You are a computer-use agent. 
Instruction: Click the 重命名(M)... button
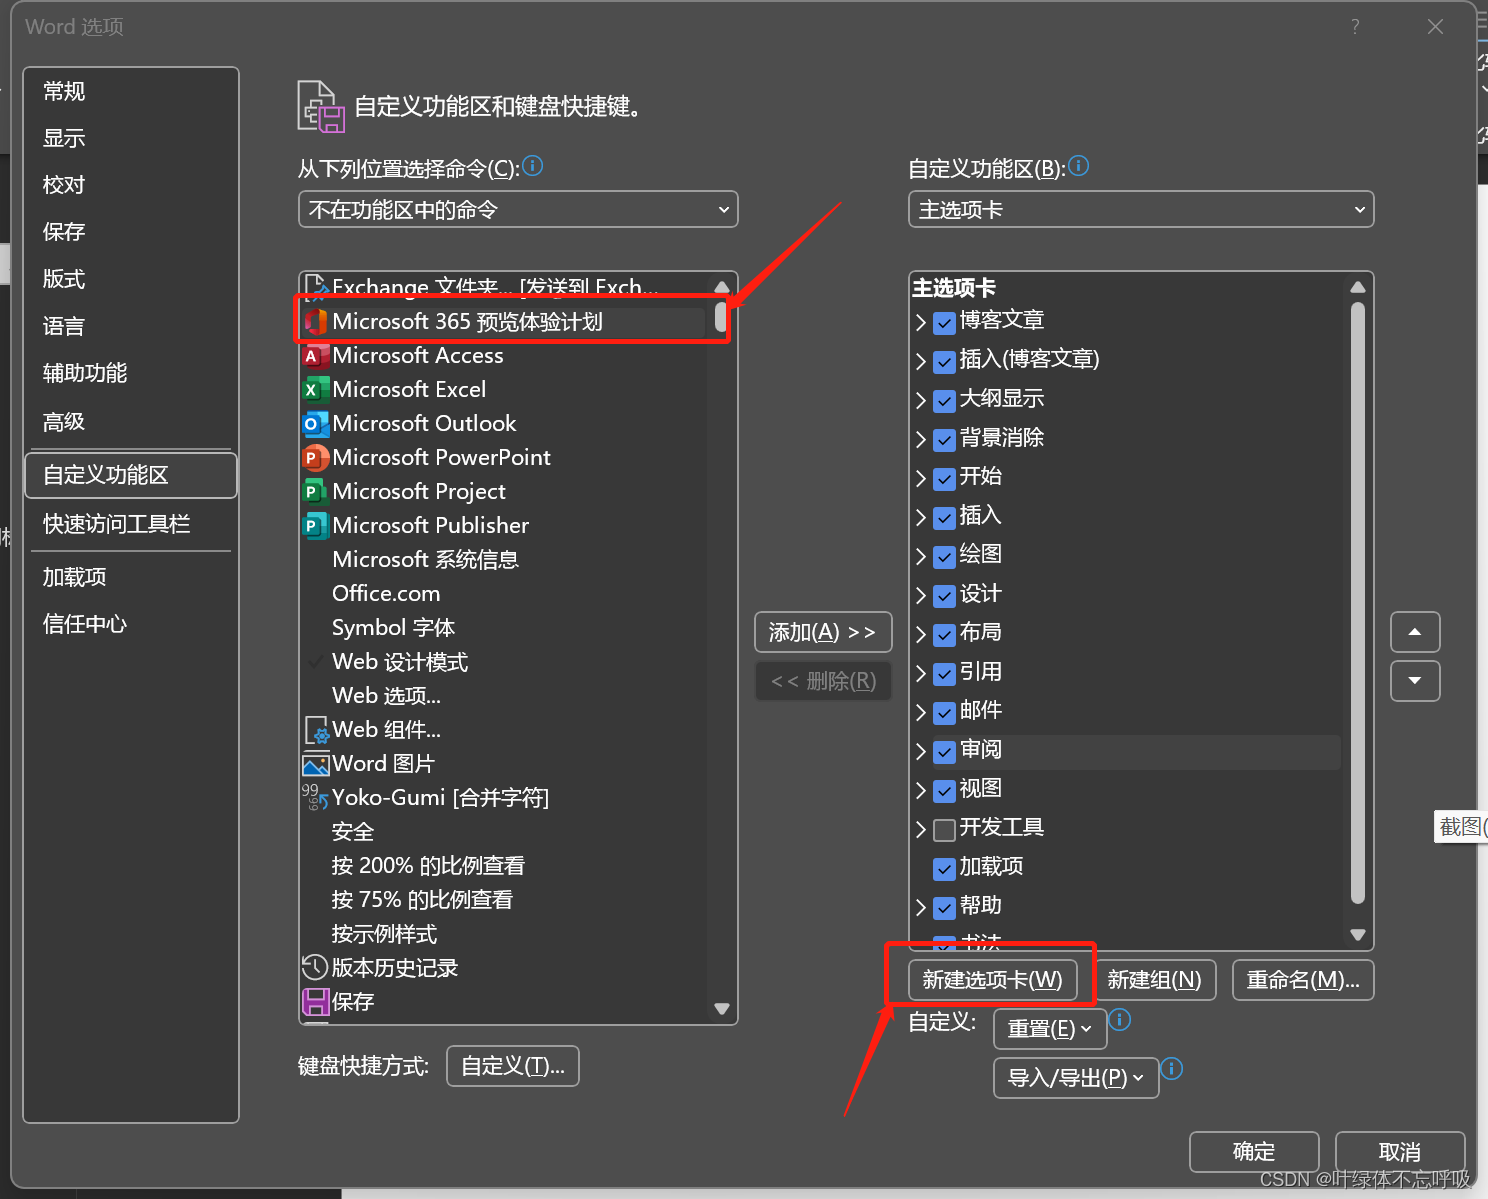coord(1303,980)
